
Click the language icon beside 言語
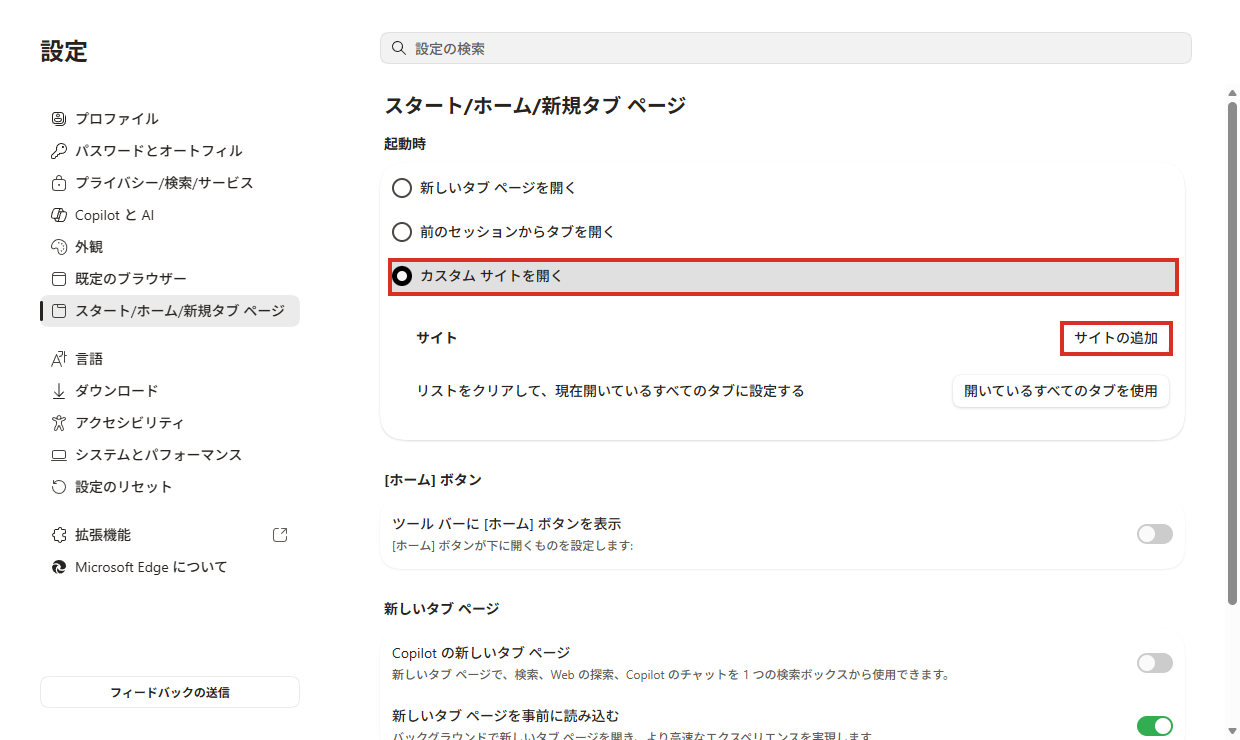point(58,359)
